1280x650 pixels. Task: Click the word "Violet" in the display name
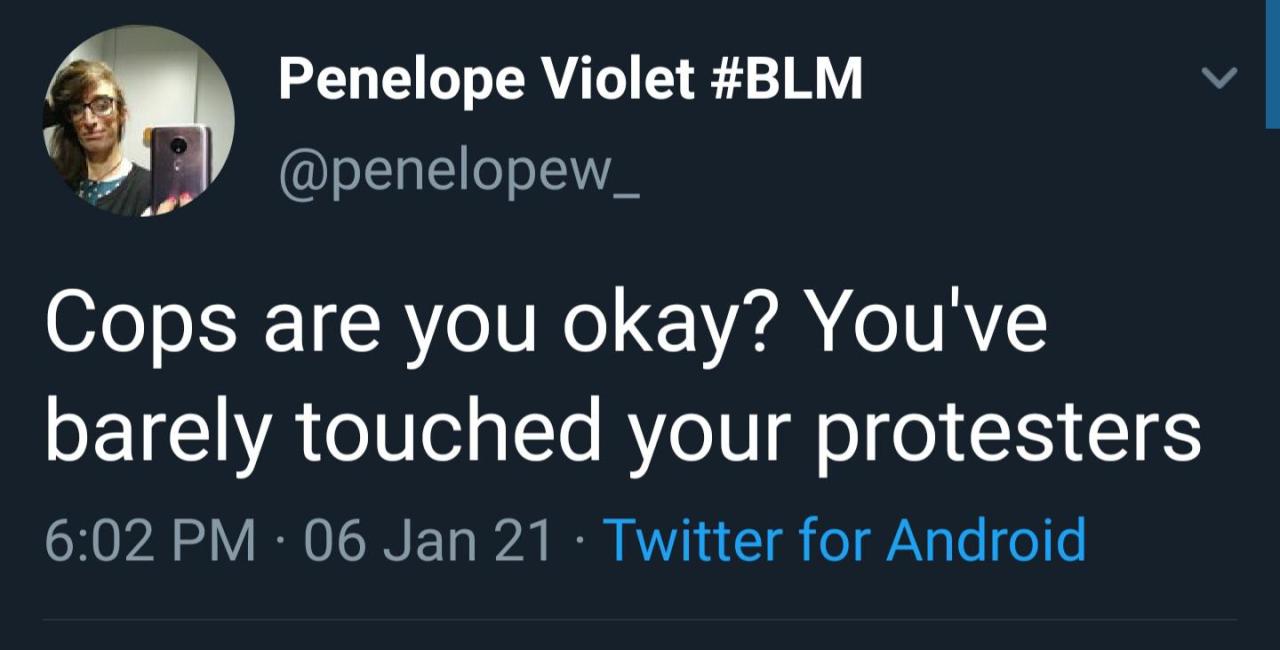(x=619, y=79)
